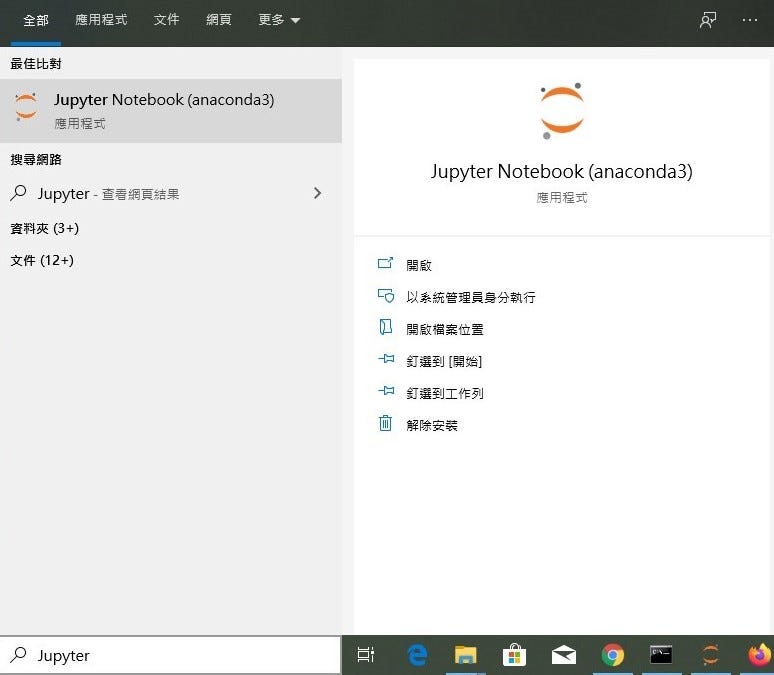Choose 以系統管理員身分執行
Viewport: 774px width, 675px height.
point(470,297)
